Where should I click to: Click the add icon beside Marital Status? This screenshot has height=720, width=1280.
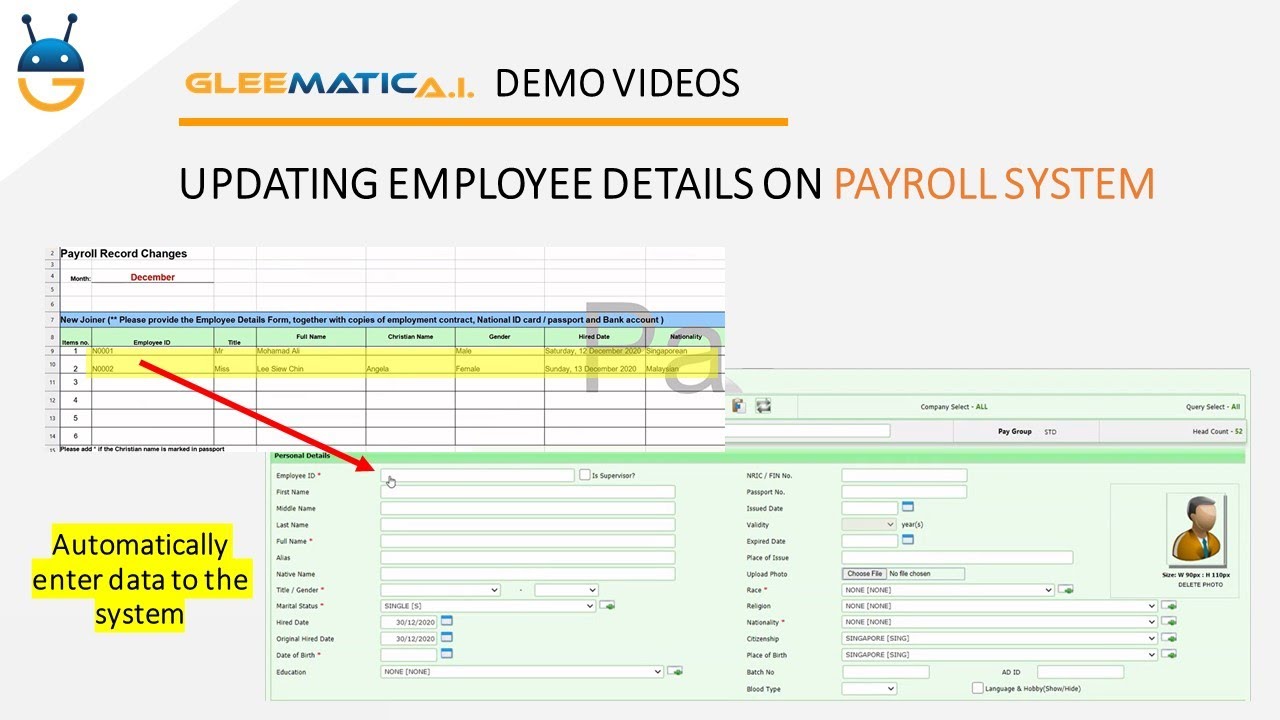click(607, 606)
